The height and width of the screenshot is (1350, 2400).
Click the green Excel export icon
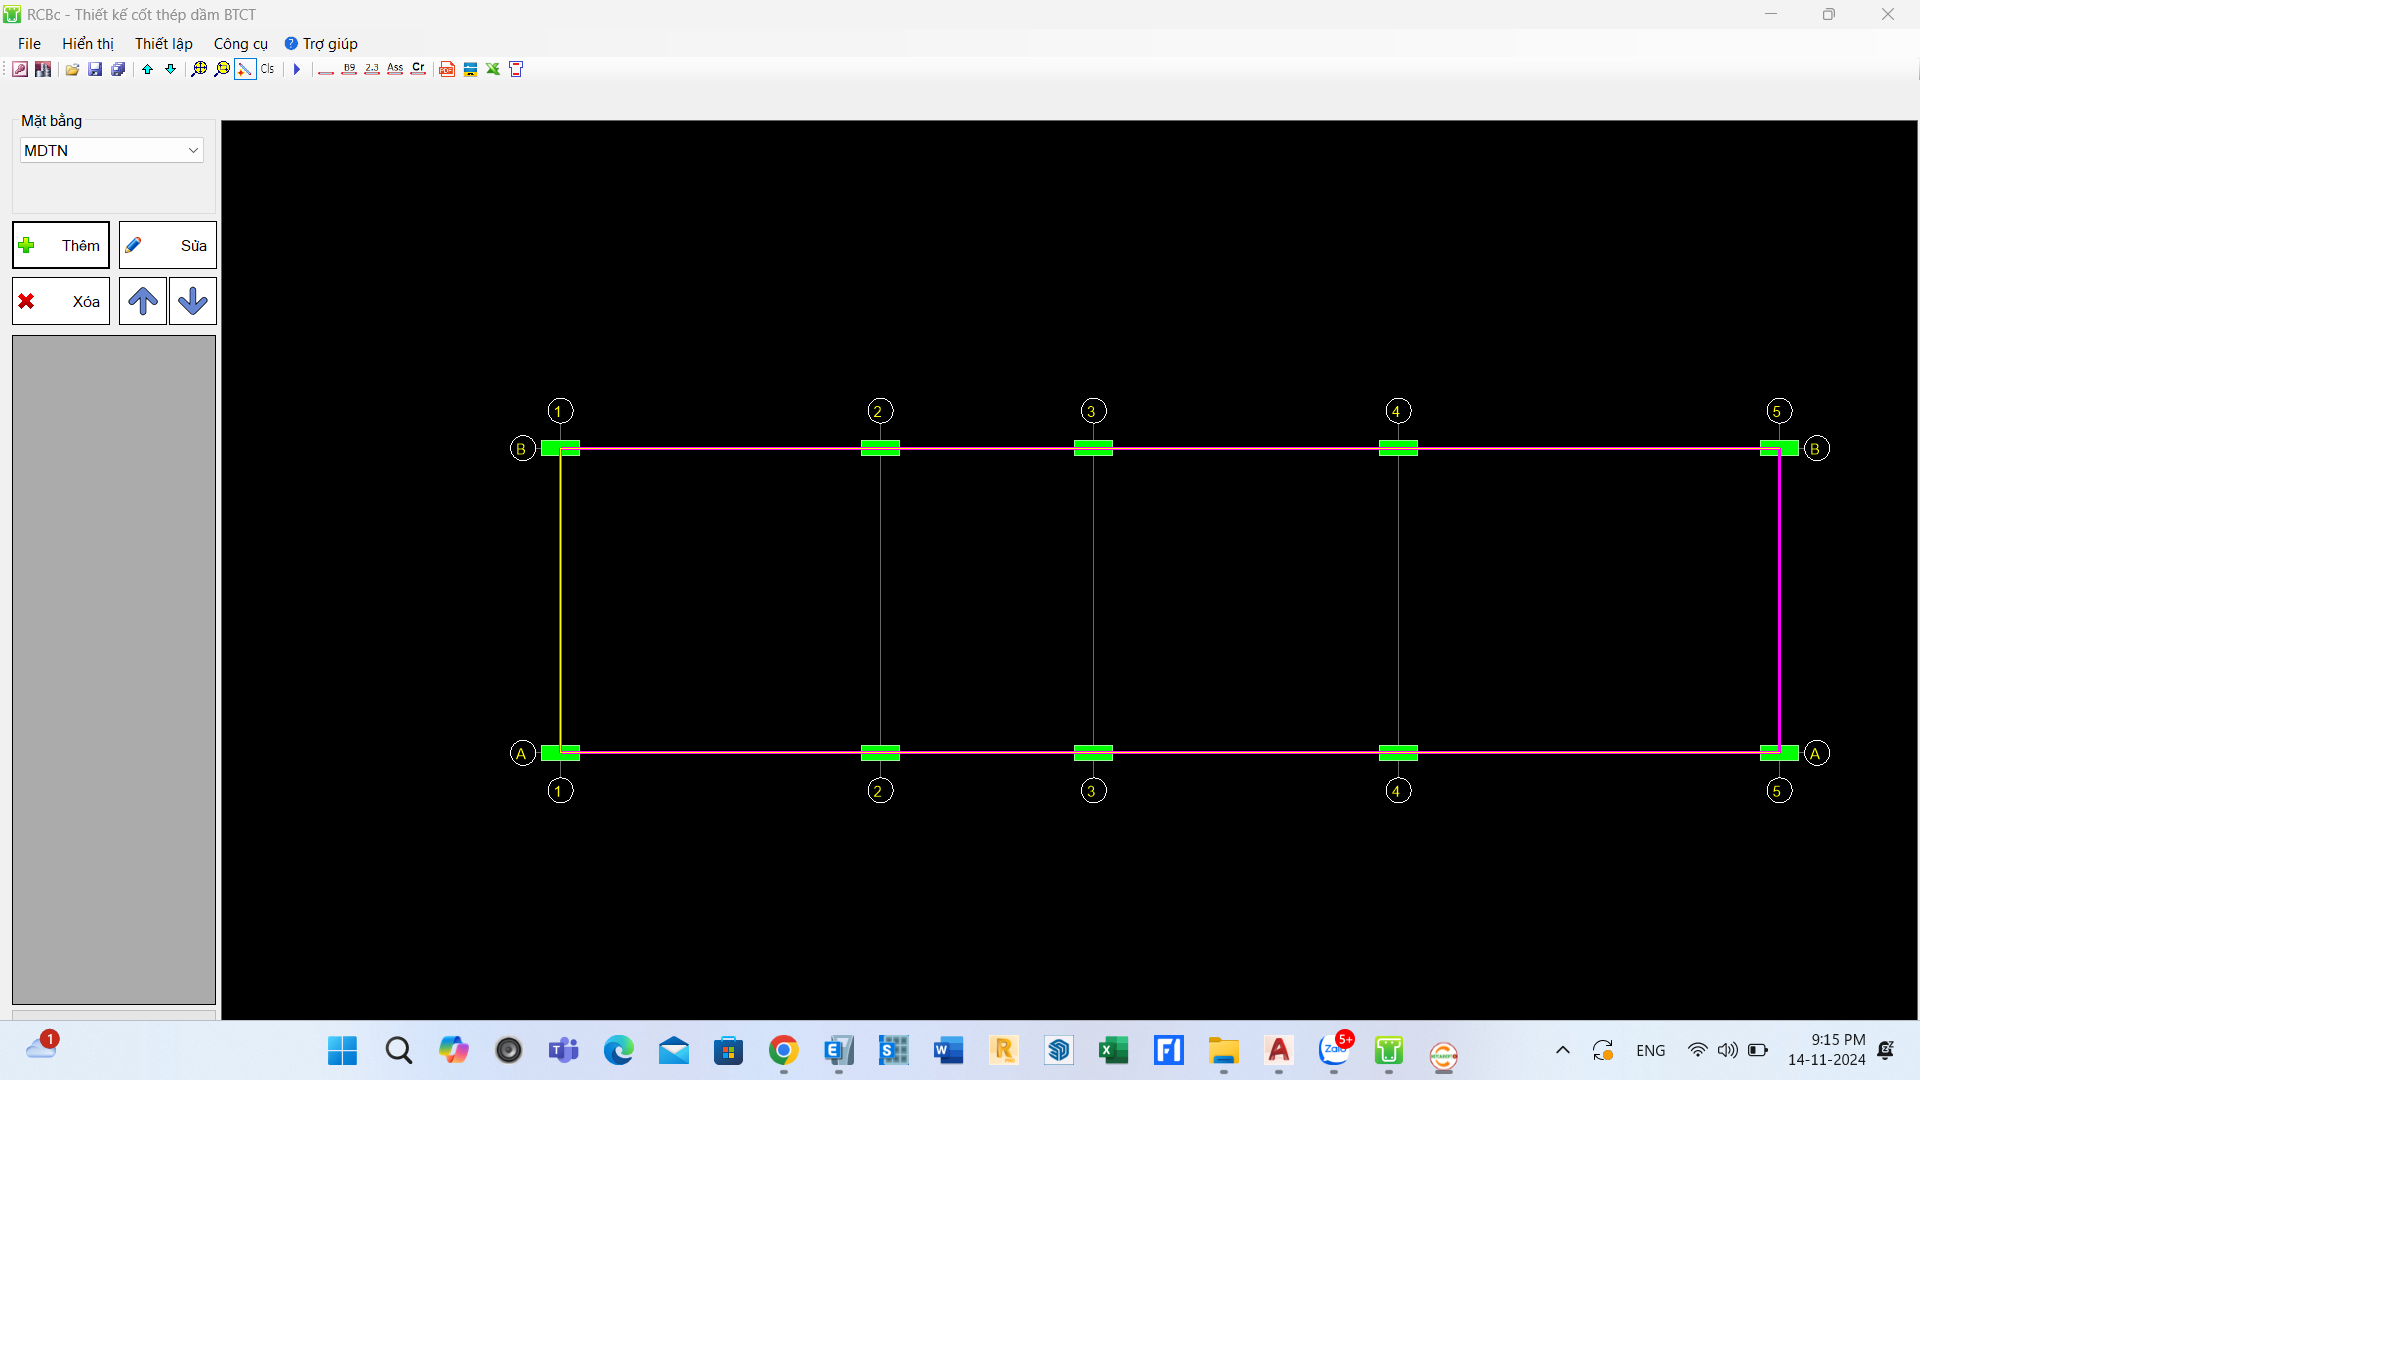(493, 69)
